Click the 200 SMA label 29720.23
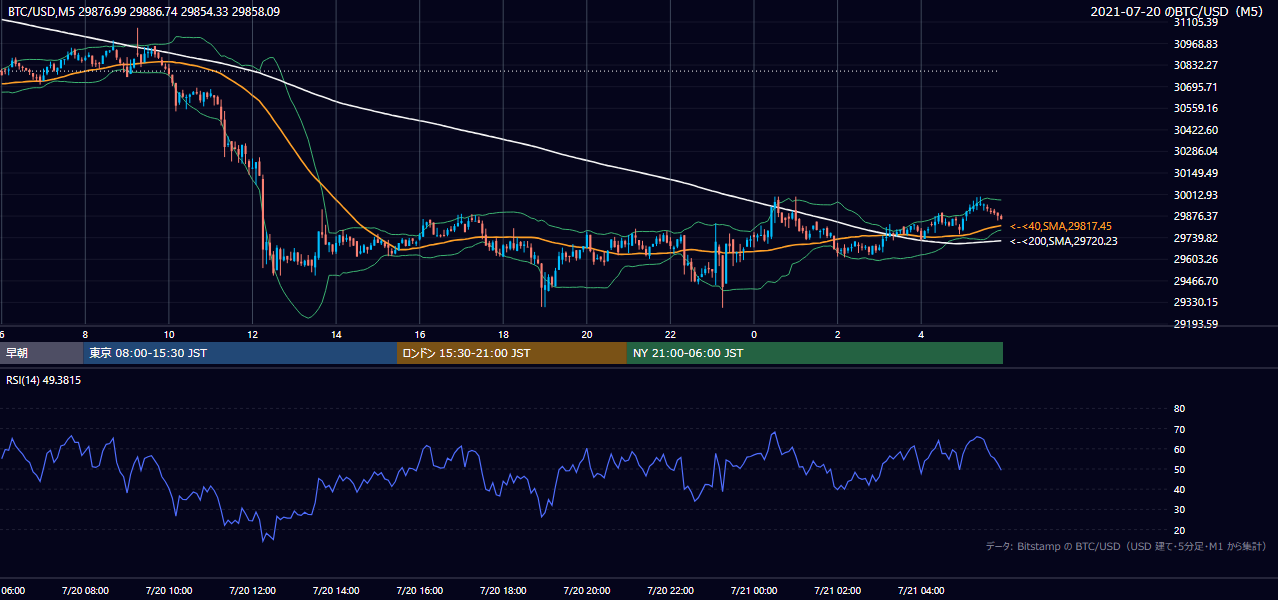 click(x=1063, y=241)
